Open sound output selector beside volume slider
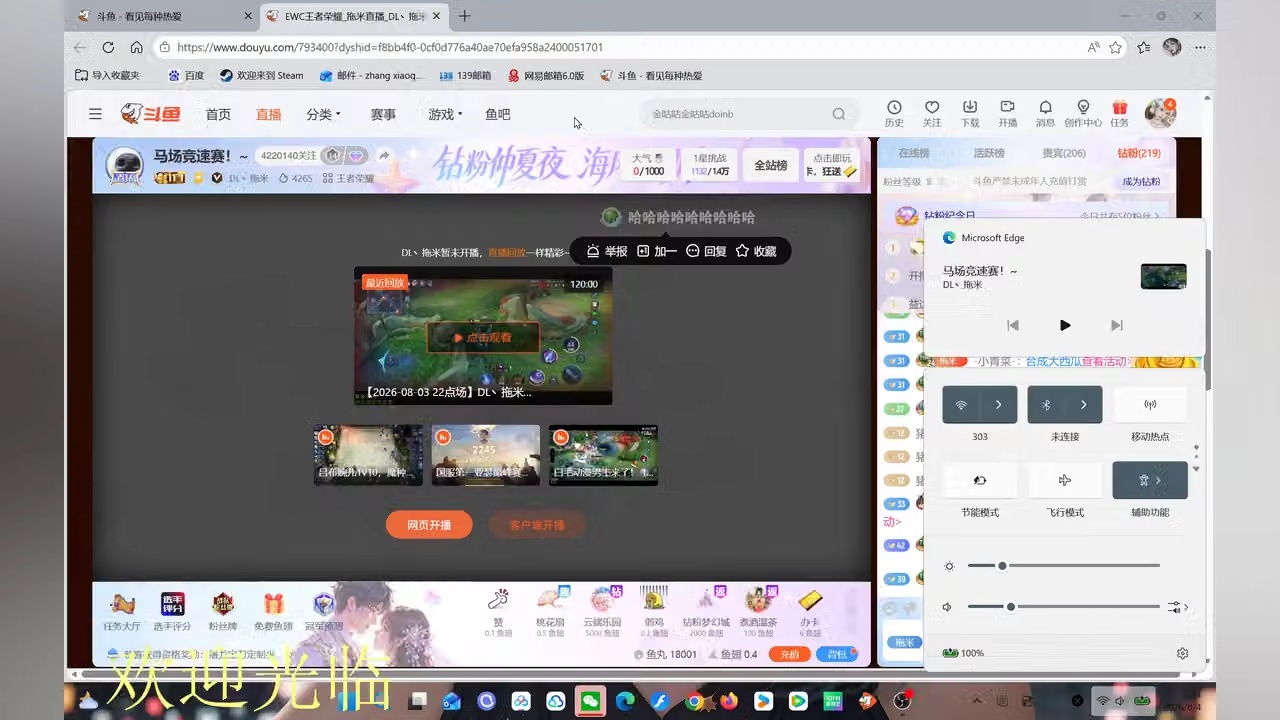 click(x=1176, y=607)
